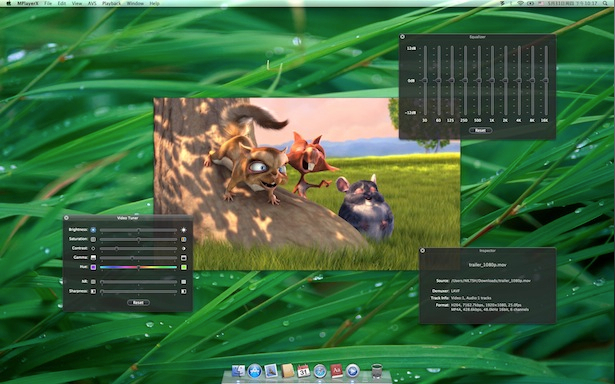Viewport: 615px width, 384px height.
Task: Click the gamma minimum icon beside Gamma
Action: 93,258
